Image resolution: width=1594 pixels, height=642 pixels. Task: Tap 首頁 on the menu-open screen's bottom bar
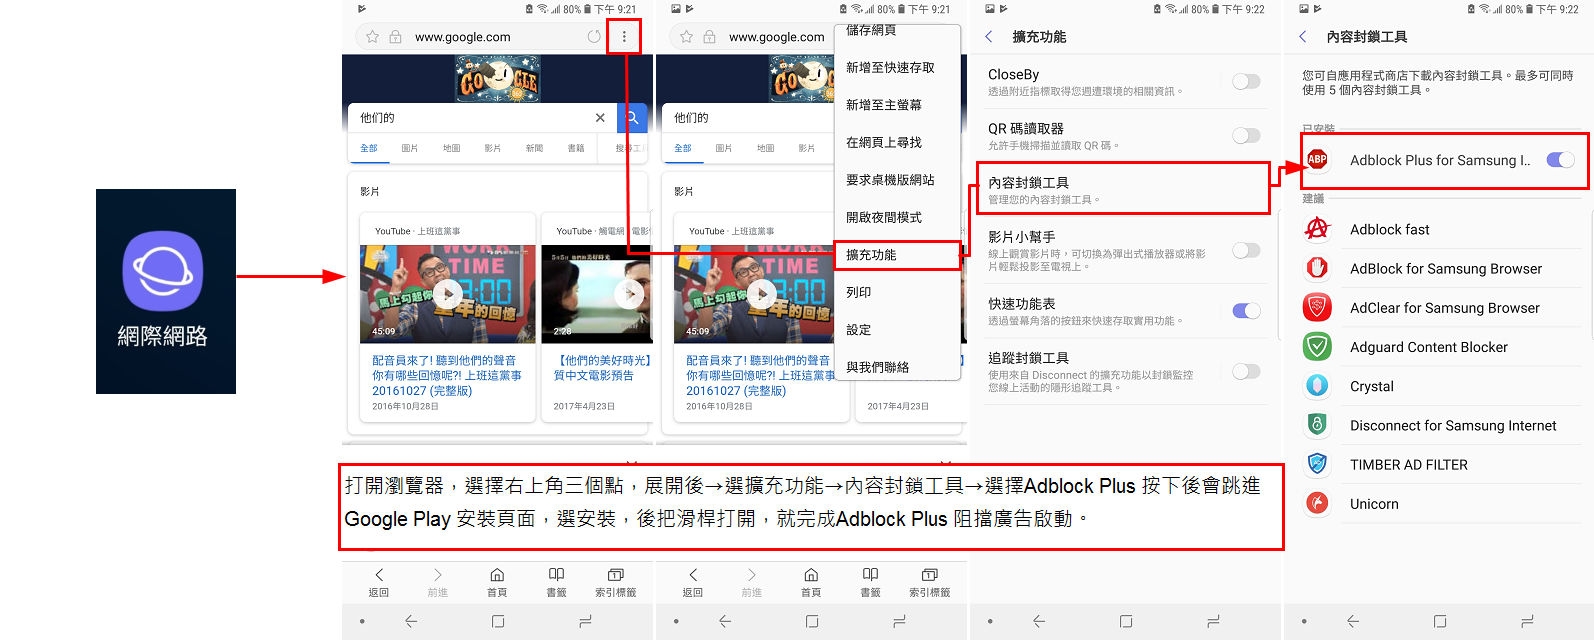(x=811, y=582)
